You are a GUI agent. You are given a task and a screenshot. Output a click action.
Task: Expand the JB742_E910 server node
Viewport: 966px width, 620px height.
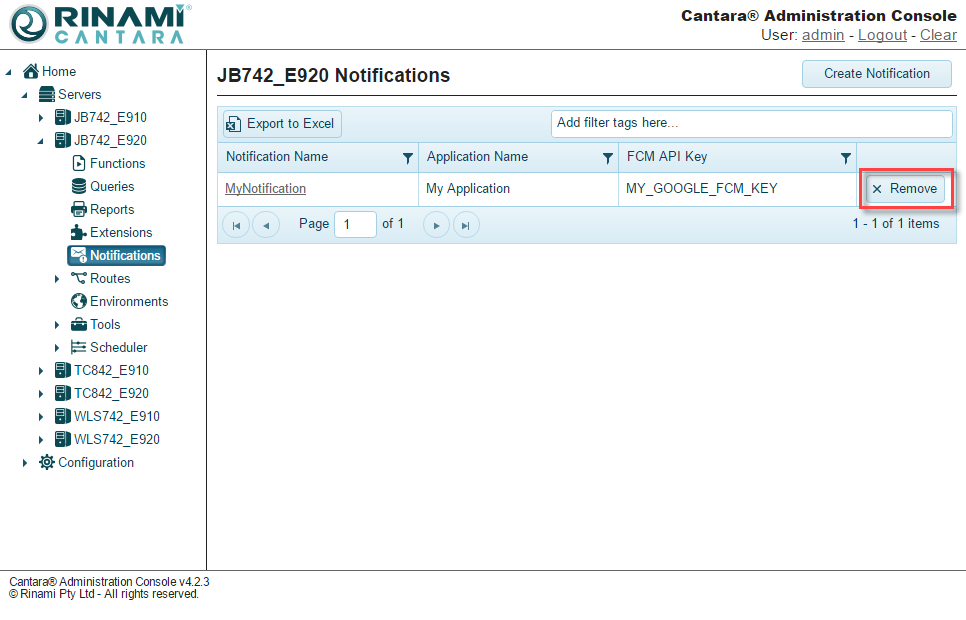41,118
